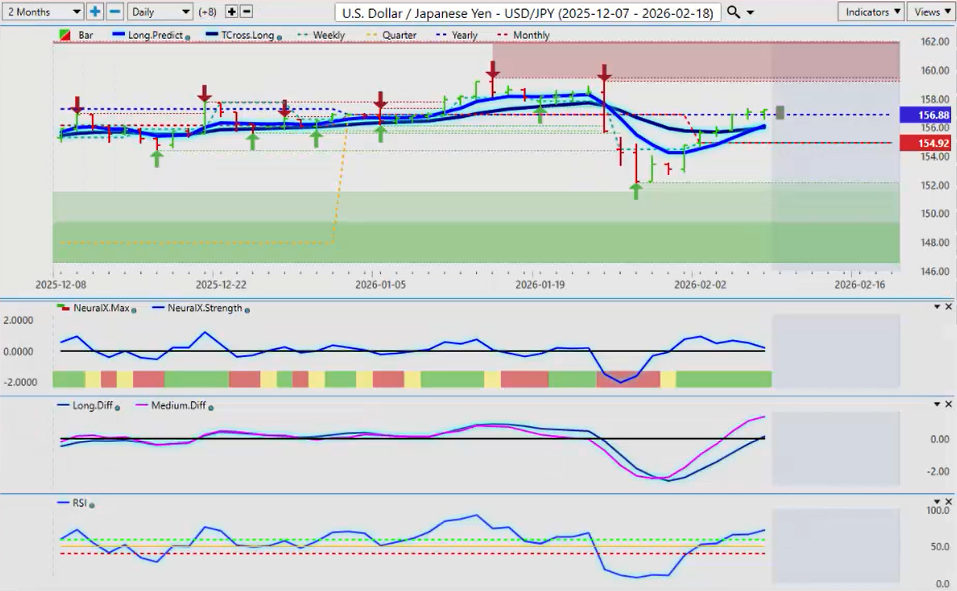Click the blue 156.88 price marker

pyautogui.click(x=927, y=114)
